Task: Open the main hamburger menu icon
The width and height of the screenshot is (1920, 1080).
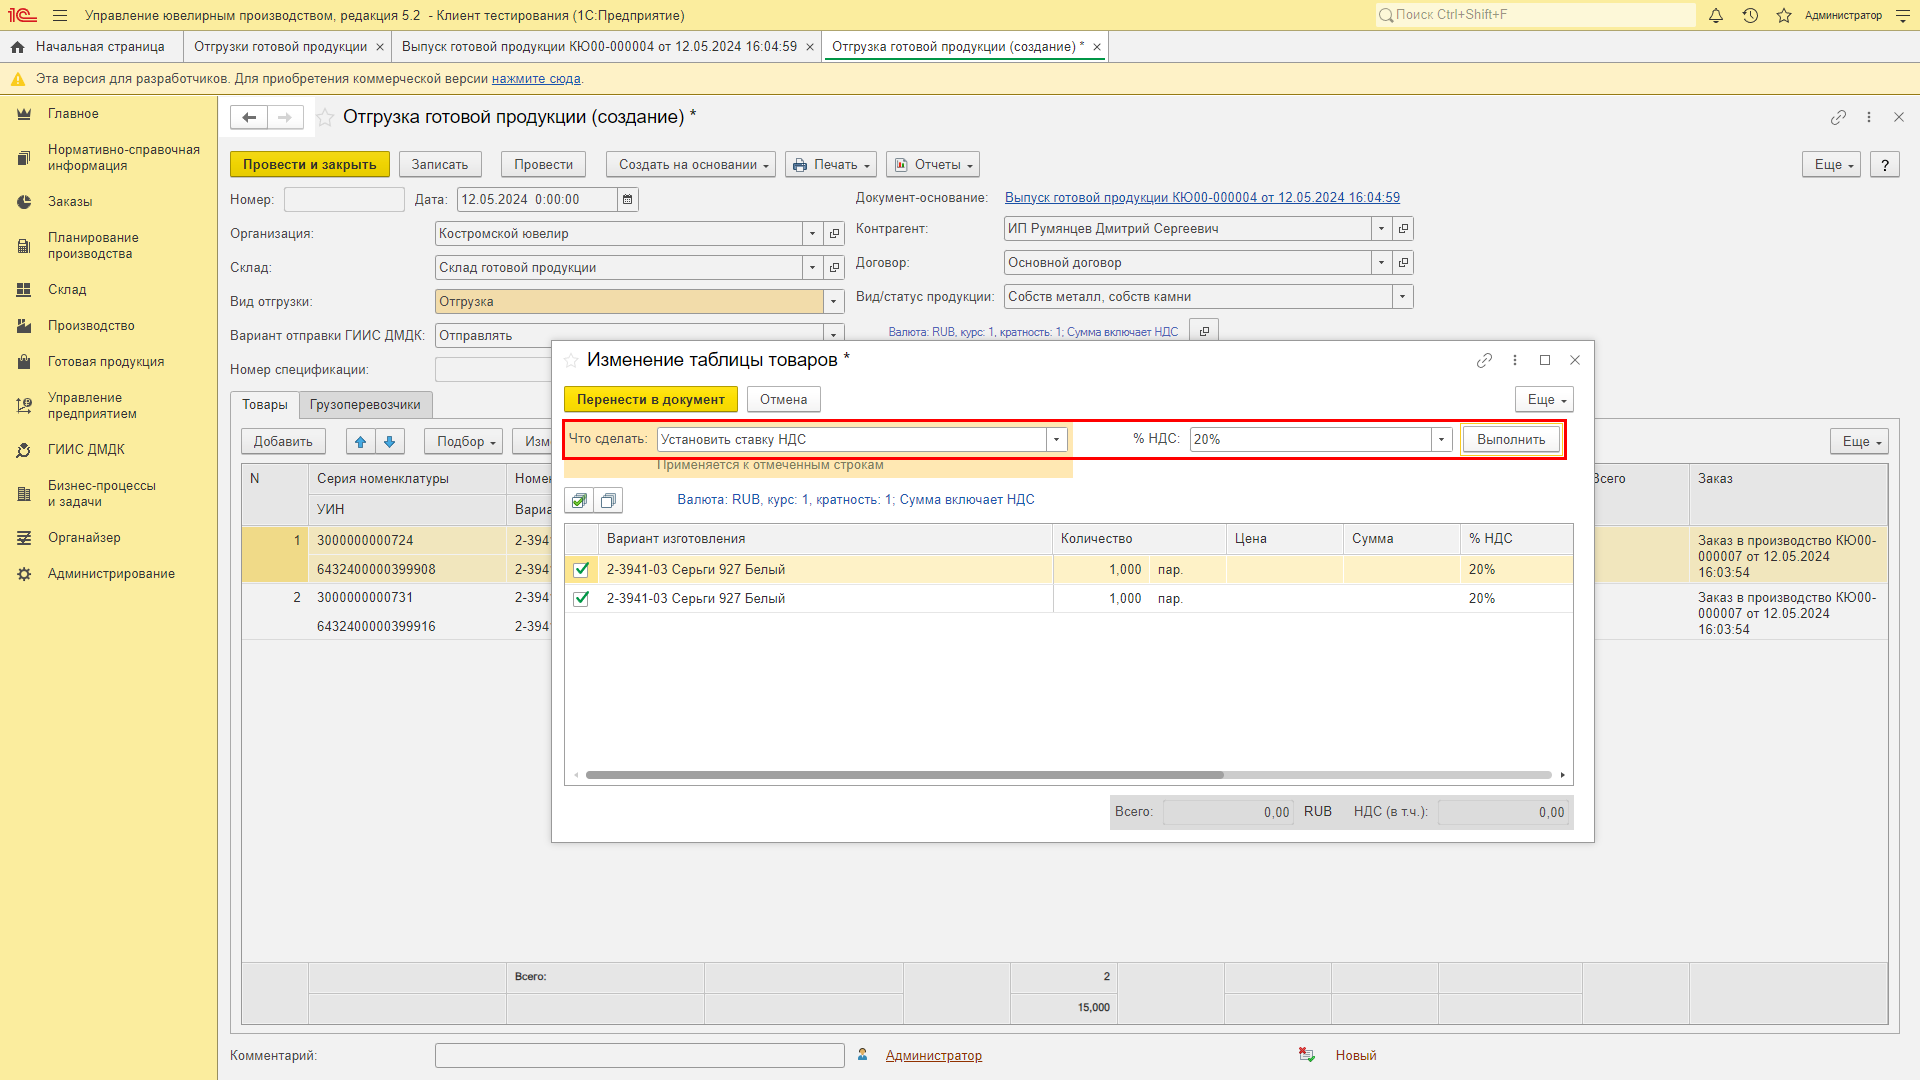Action: [x=60, y=15]
